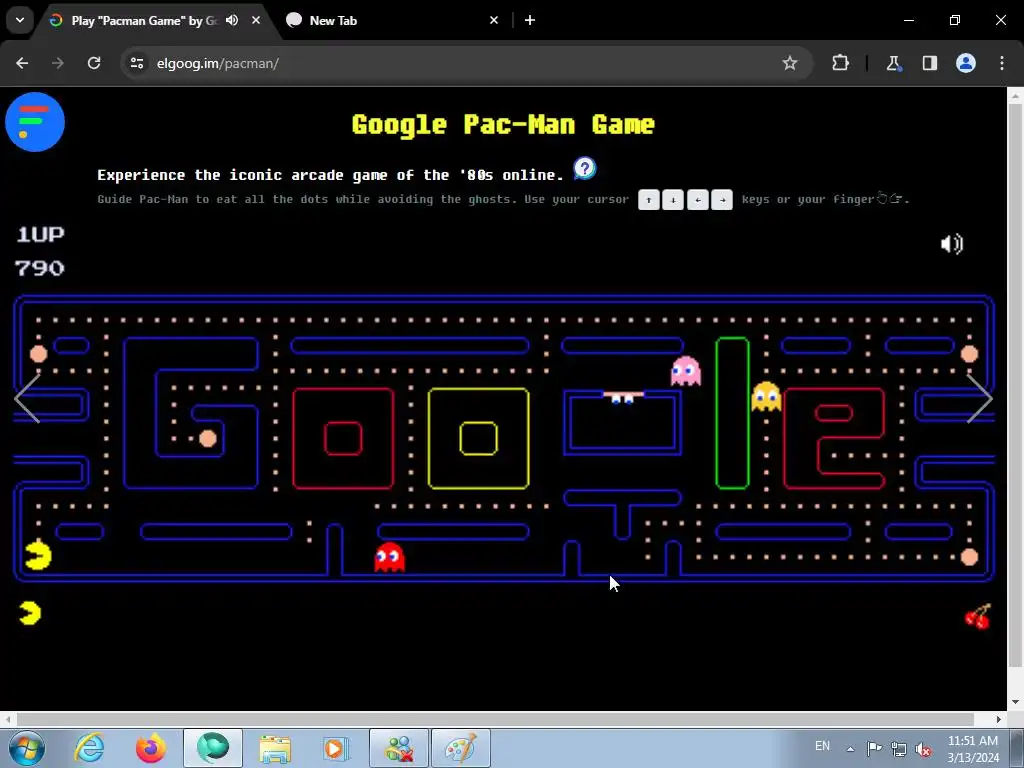Open the Chrome profile avatar
Screen dimensions: 1024x768
click(x=966, y=63)
